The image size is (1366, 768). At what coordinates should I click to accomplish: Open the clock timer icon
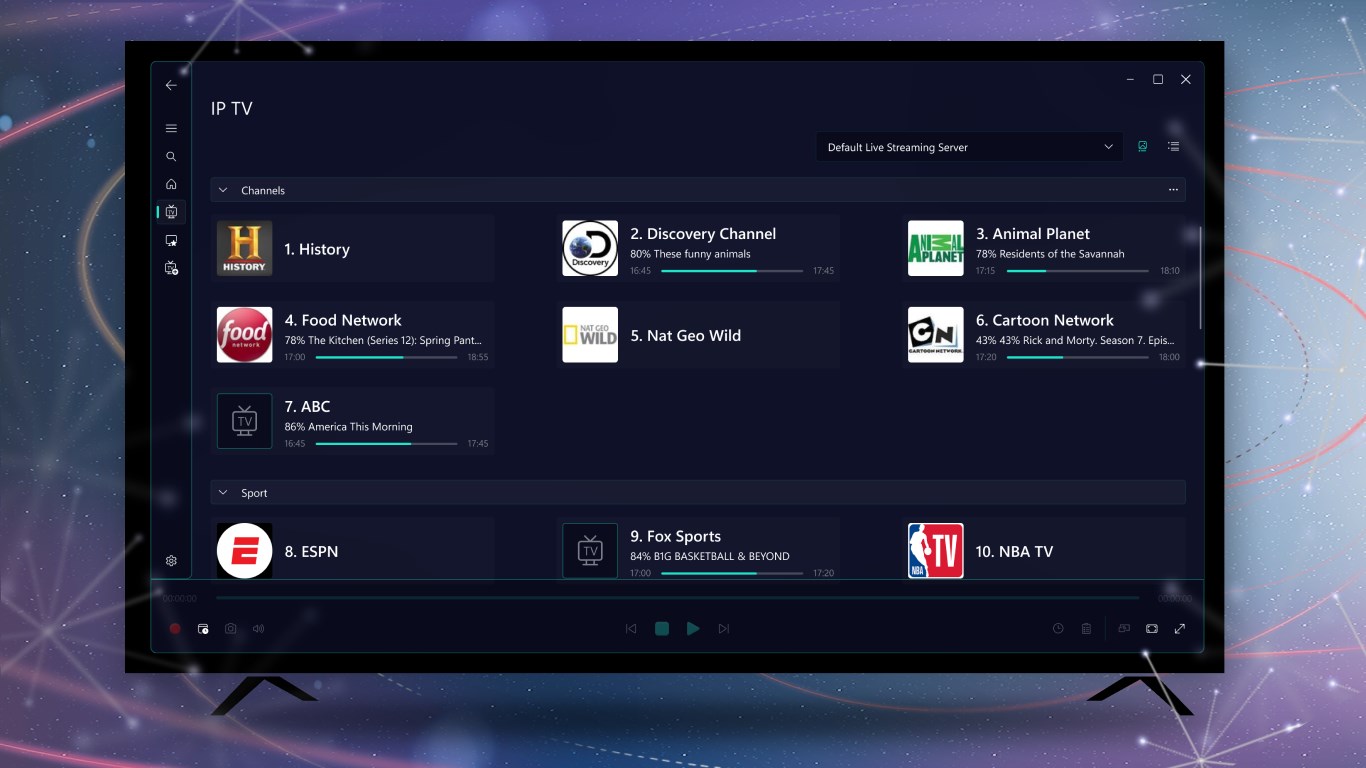(1058, 629)
